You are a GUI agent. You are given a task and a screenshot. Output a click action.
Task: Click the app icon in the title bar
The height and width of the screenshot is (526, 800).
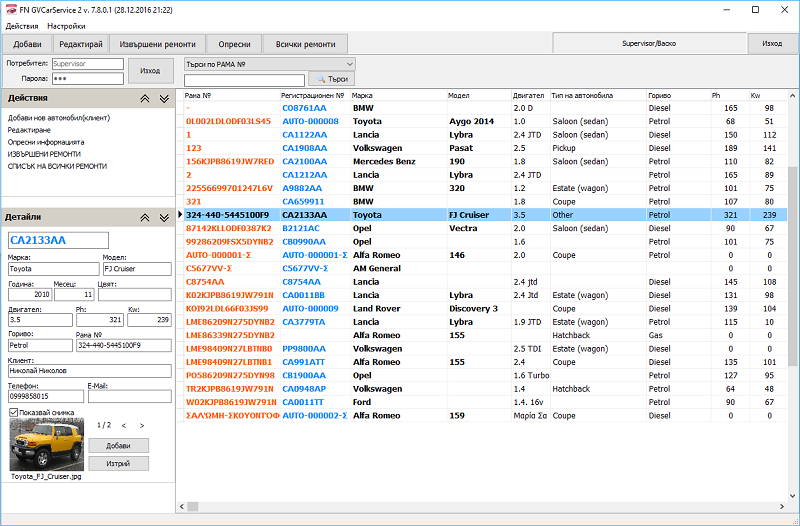(x=9, y=8)
